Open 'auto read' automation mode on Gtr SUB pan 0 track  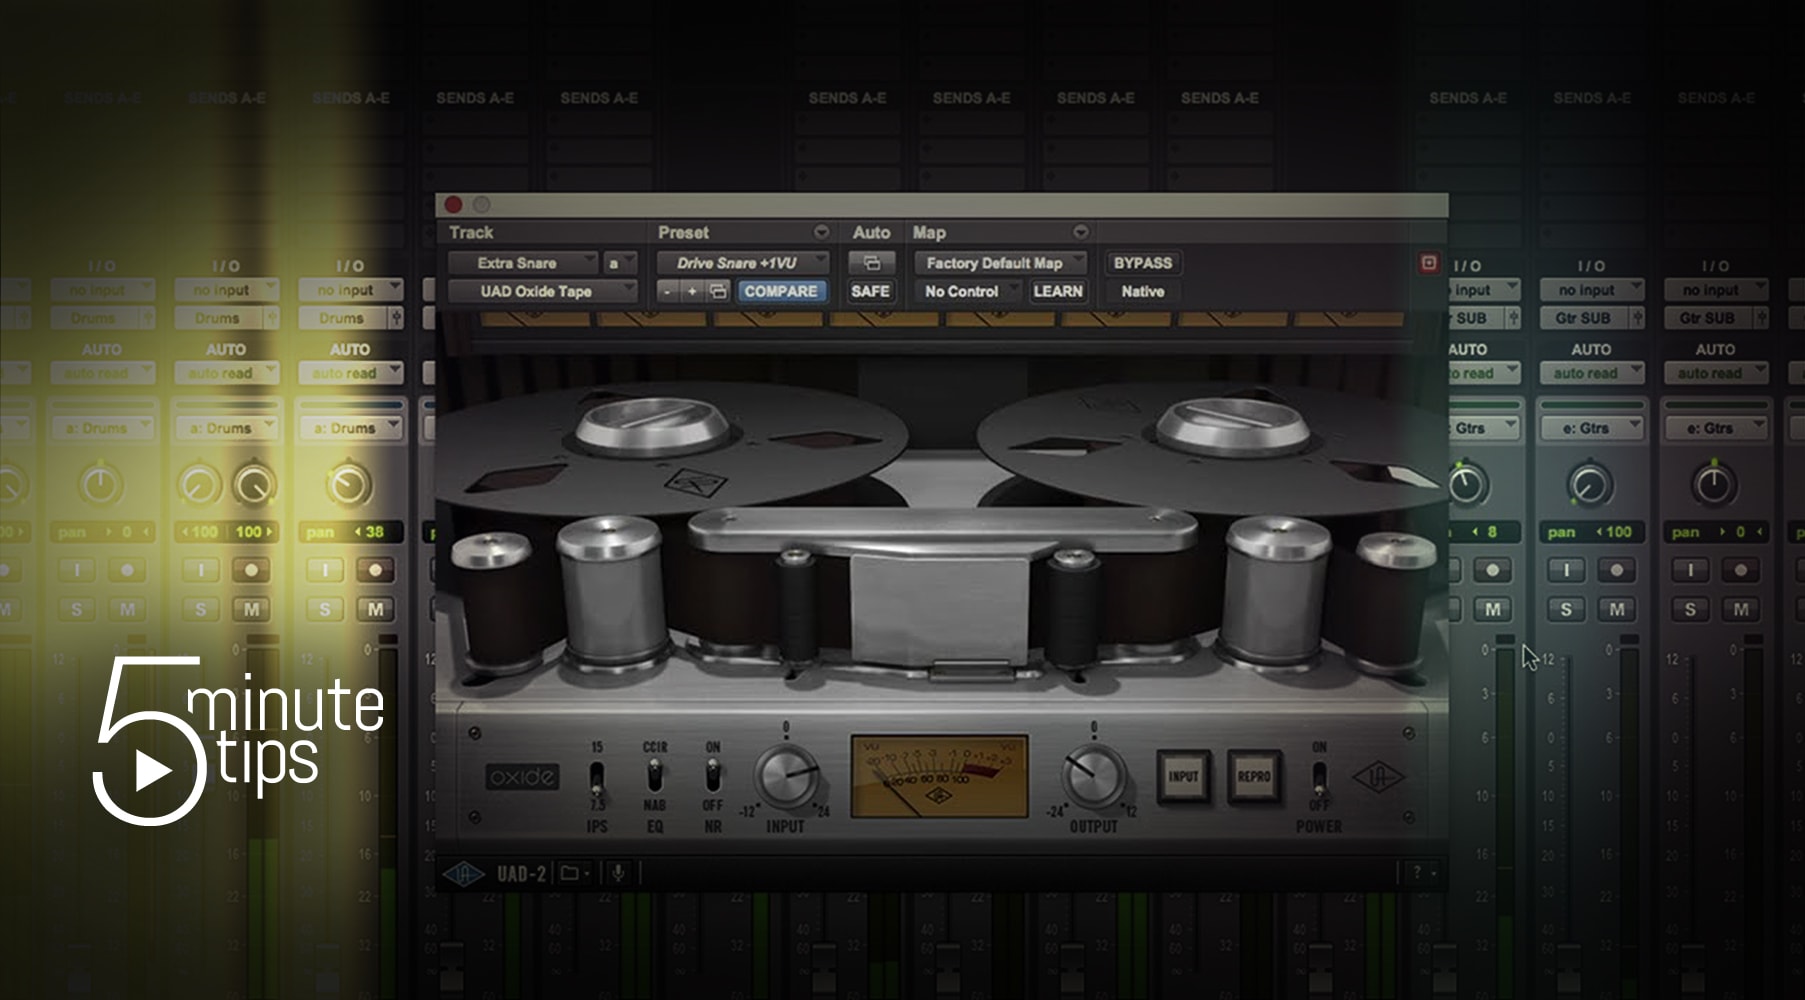click(x=1716, y=373)
